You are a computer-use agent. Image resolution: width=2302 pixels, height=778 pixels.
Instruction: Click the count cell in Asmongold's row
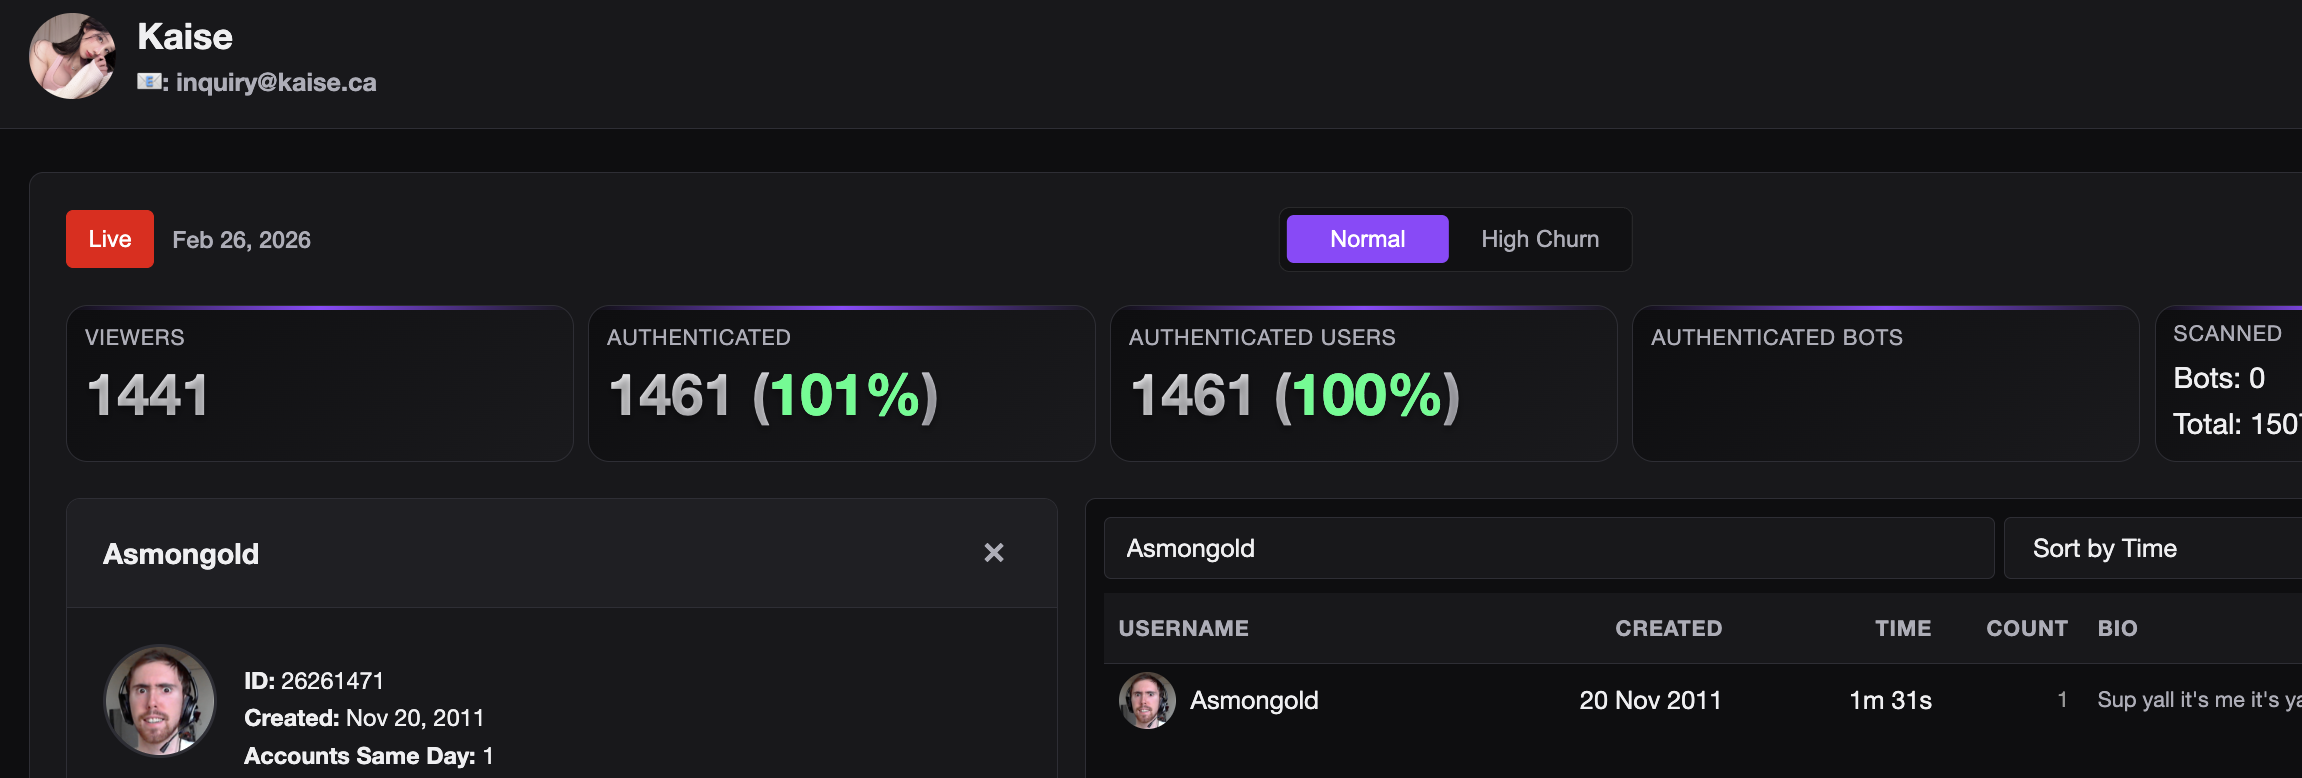pyautogui.click(x=2061, y=700)
